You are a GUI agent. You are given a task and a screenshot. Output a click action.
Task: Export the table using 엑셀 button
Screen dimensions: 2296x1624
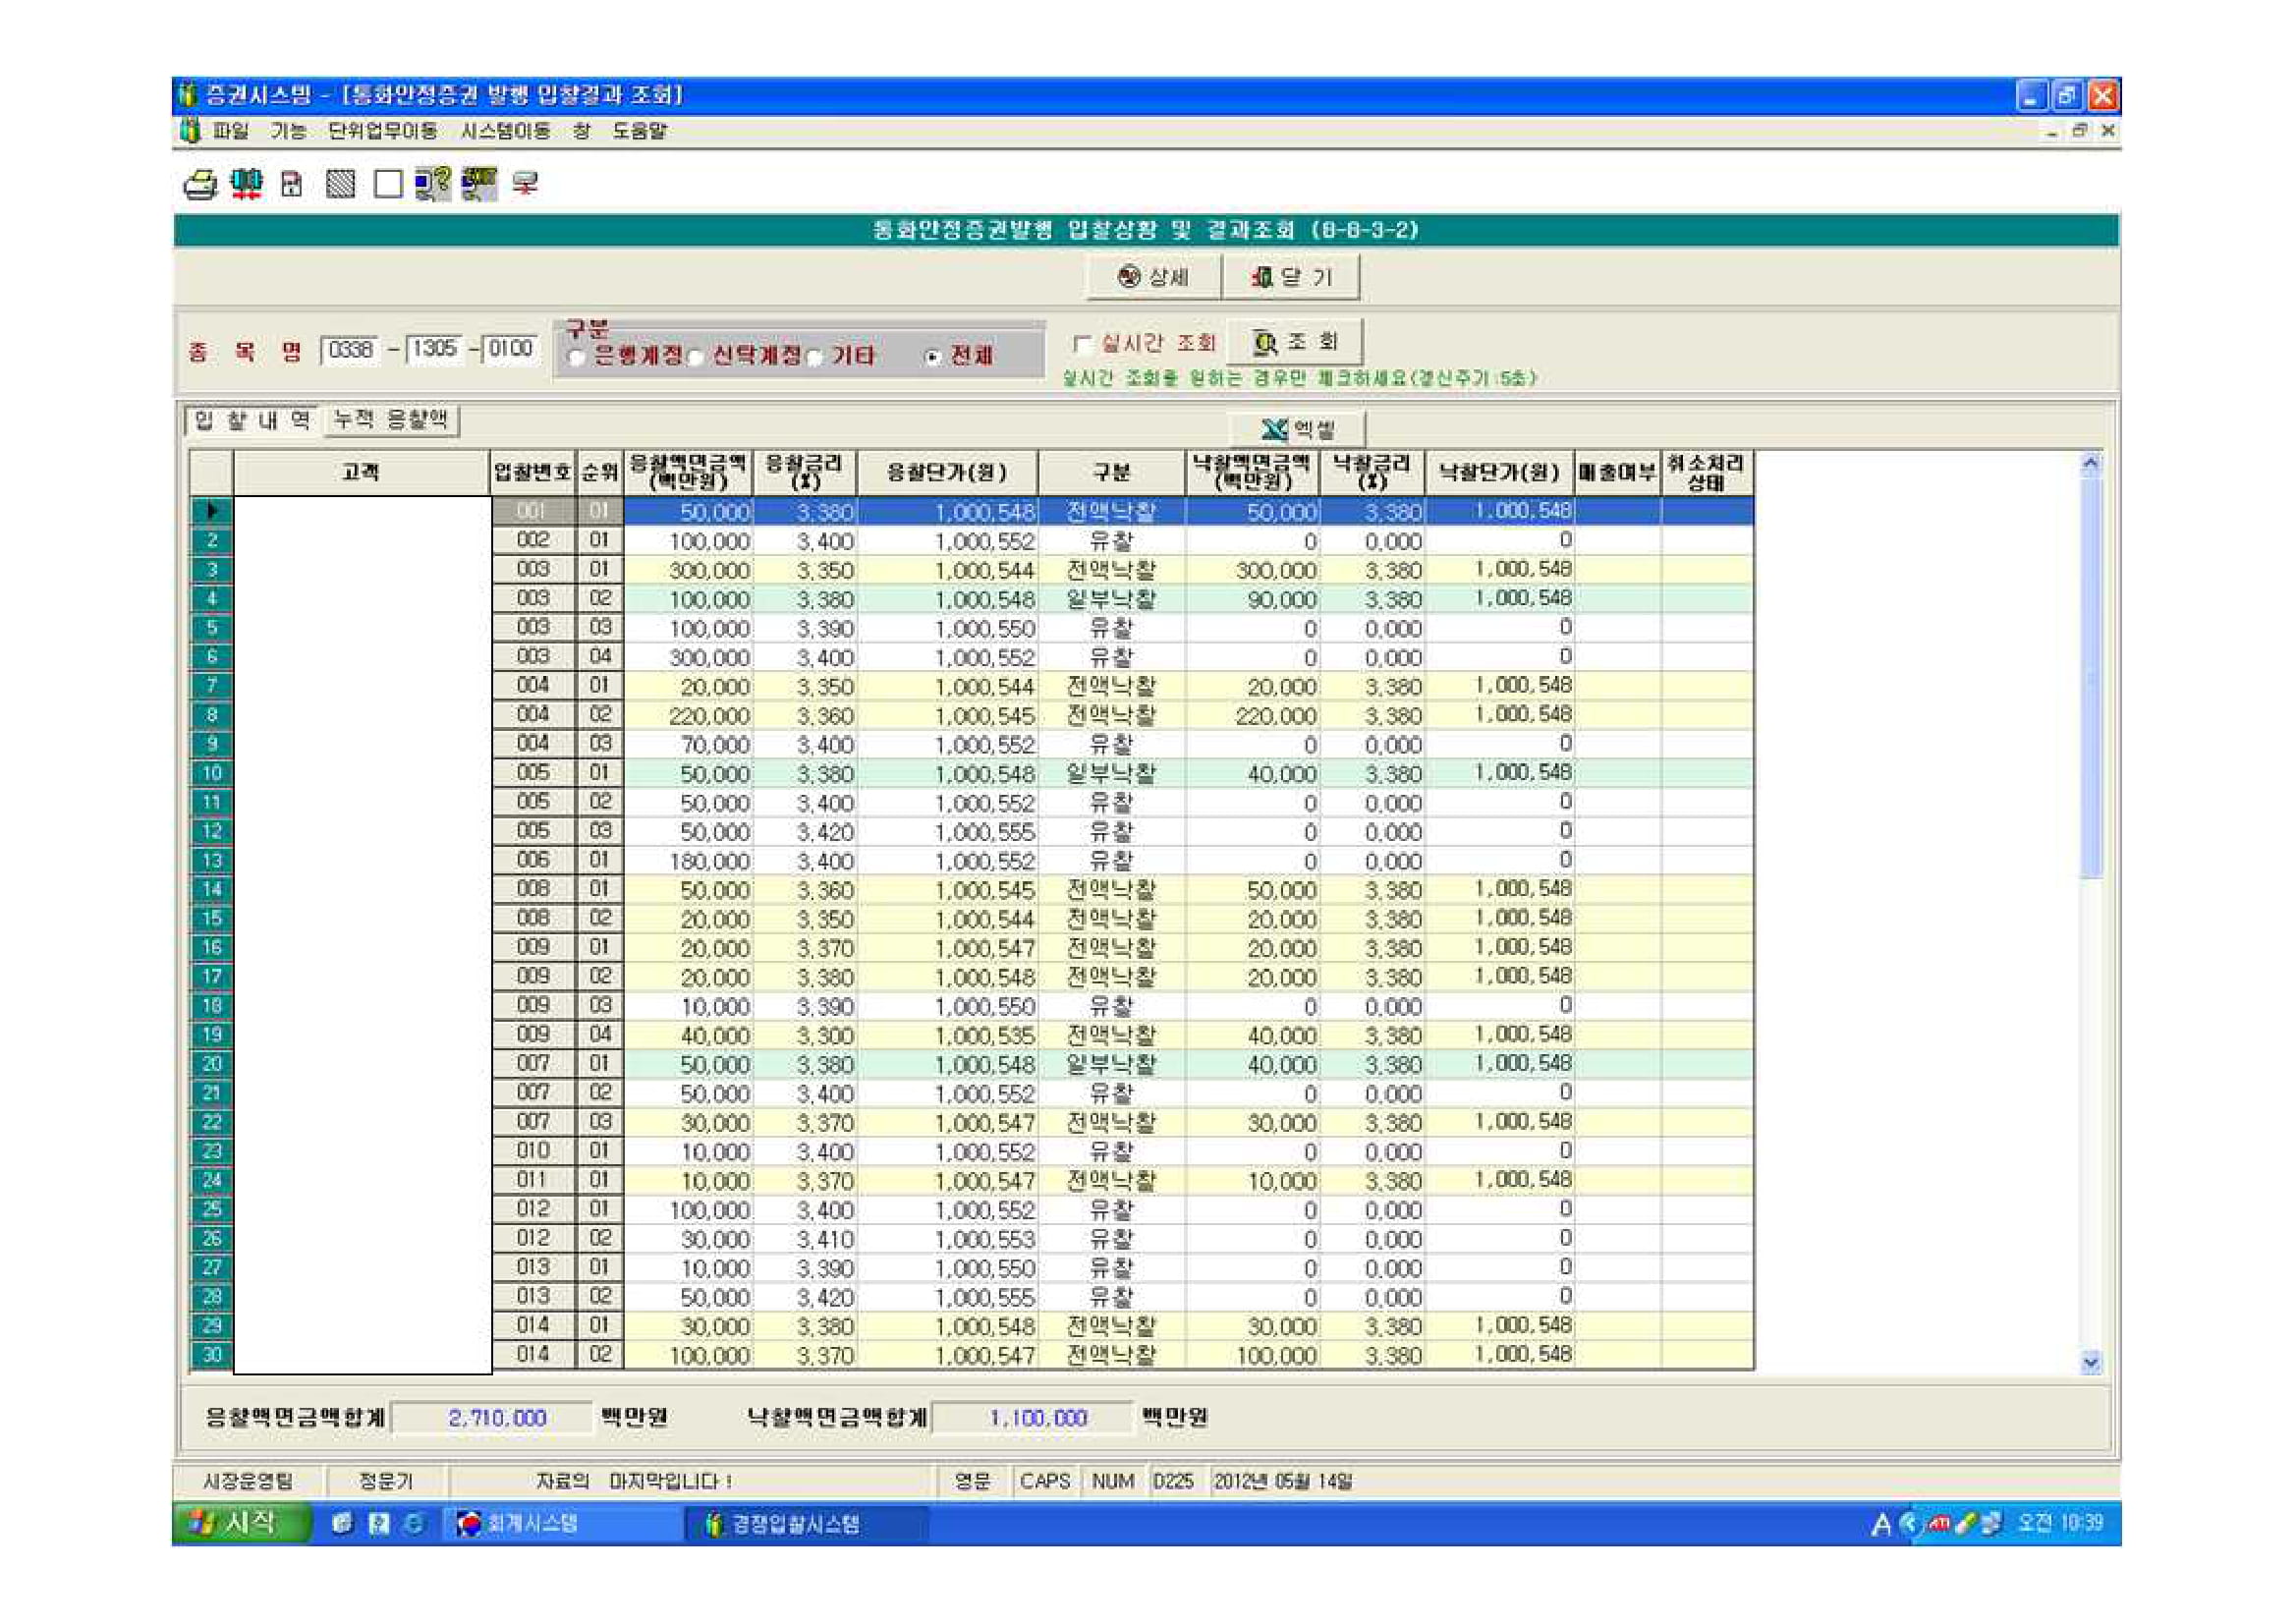click(x=1297, y=430)
